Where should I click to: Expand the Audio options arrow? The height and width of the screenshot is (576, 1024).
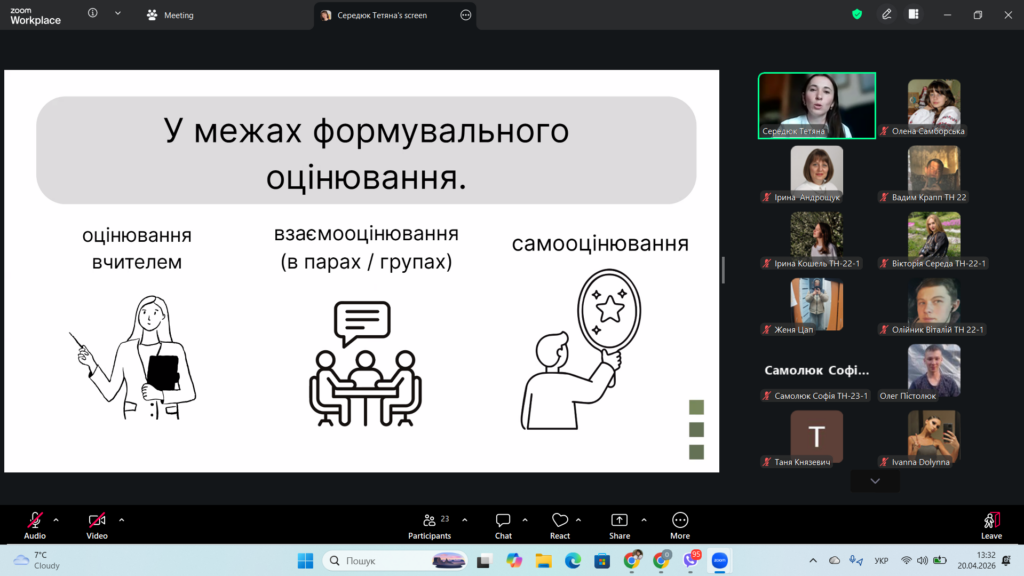pos(56,520)
